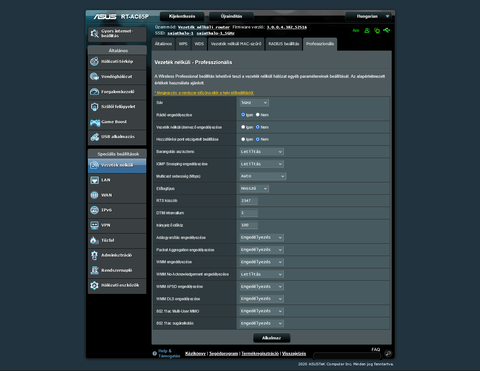Click the green user status icon
The width and height of the screenshot is (480, 371).
(x=367, y=30)
